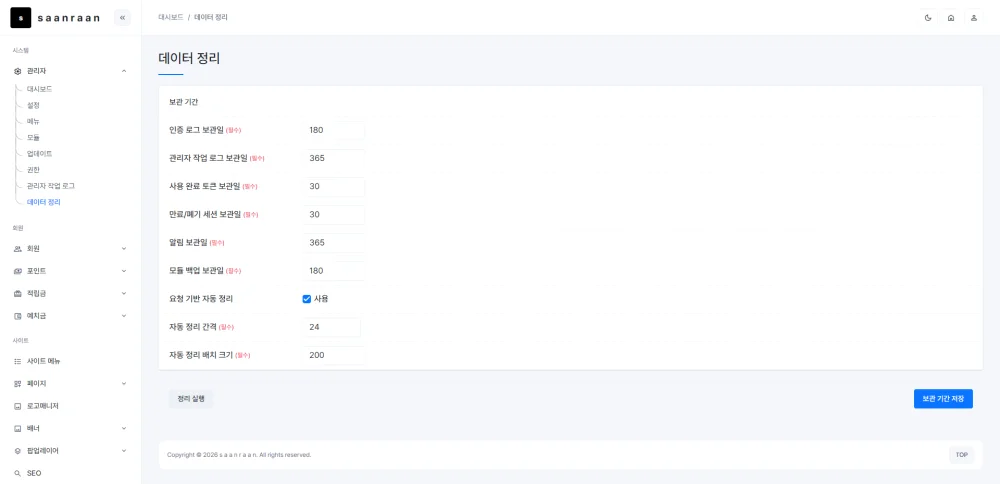Viewport: 1000px width, 484px height.
Task: Click the copyright text in footer
Action: click(239, 455)
